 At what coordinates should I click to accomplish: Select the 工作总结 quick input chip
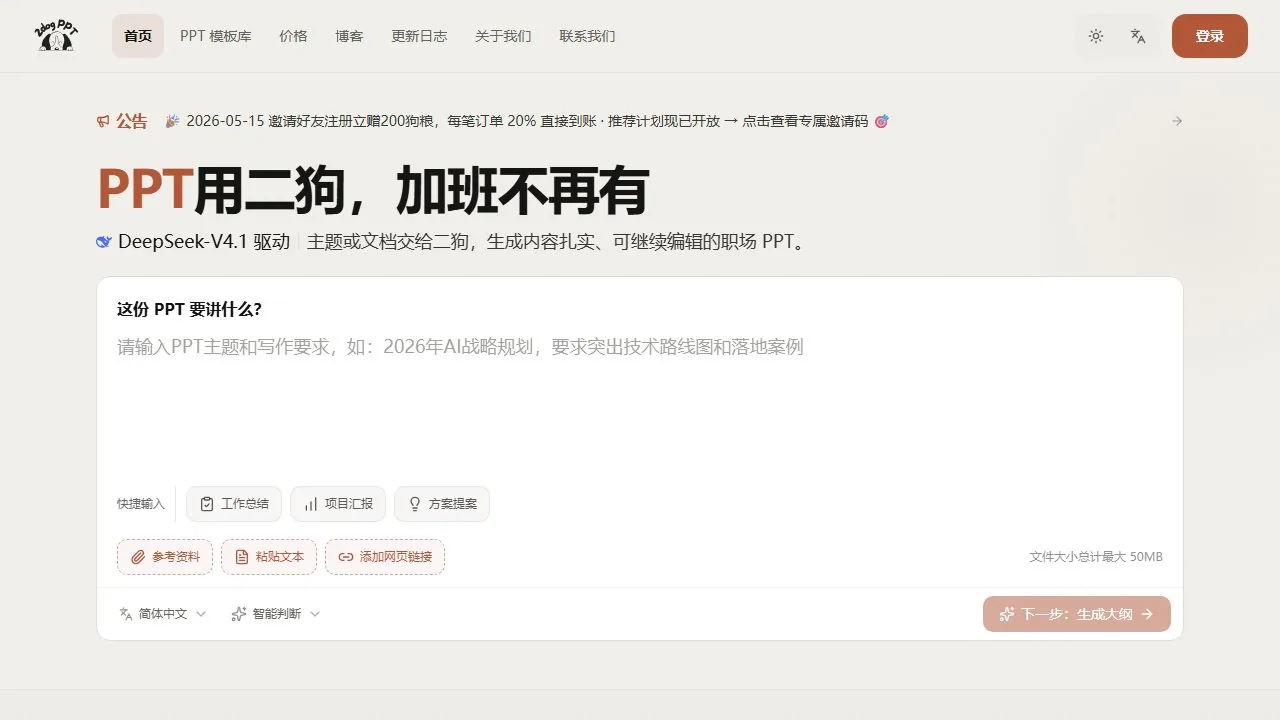[234, 504]
